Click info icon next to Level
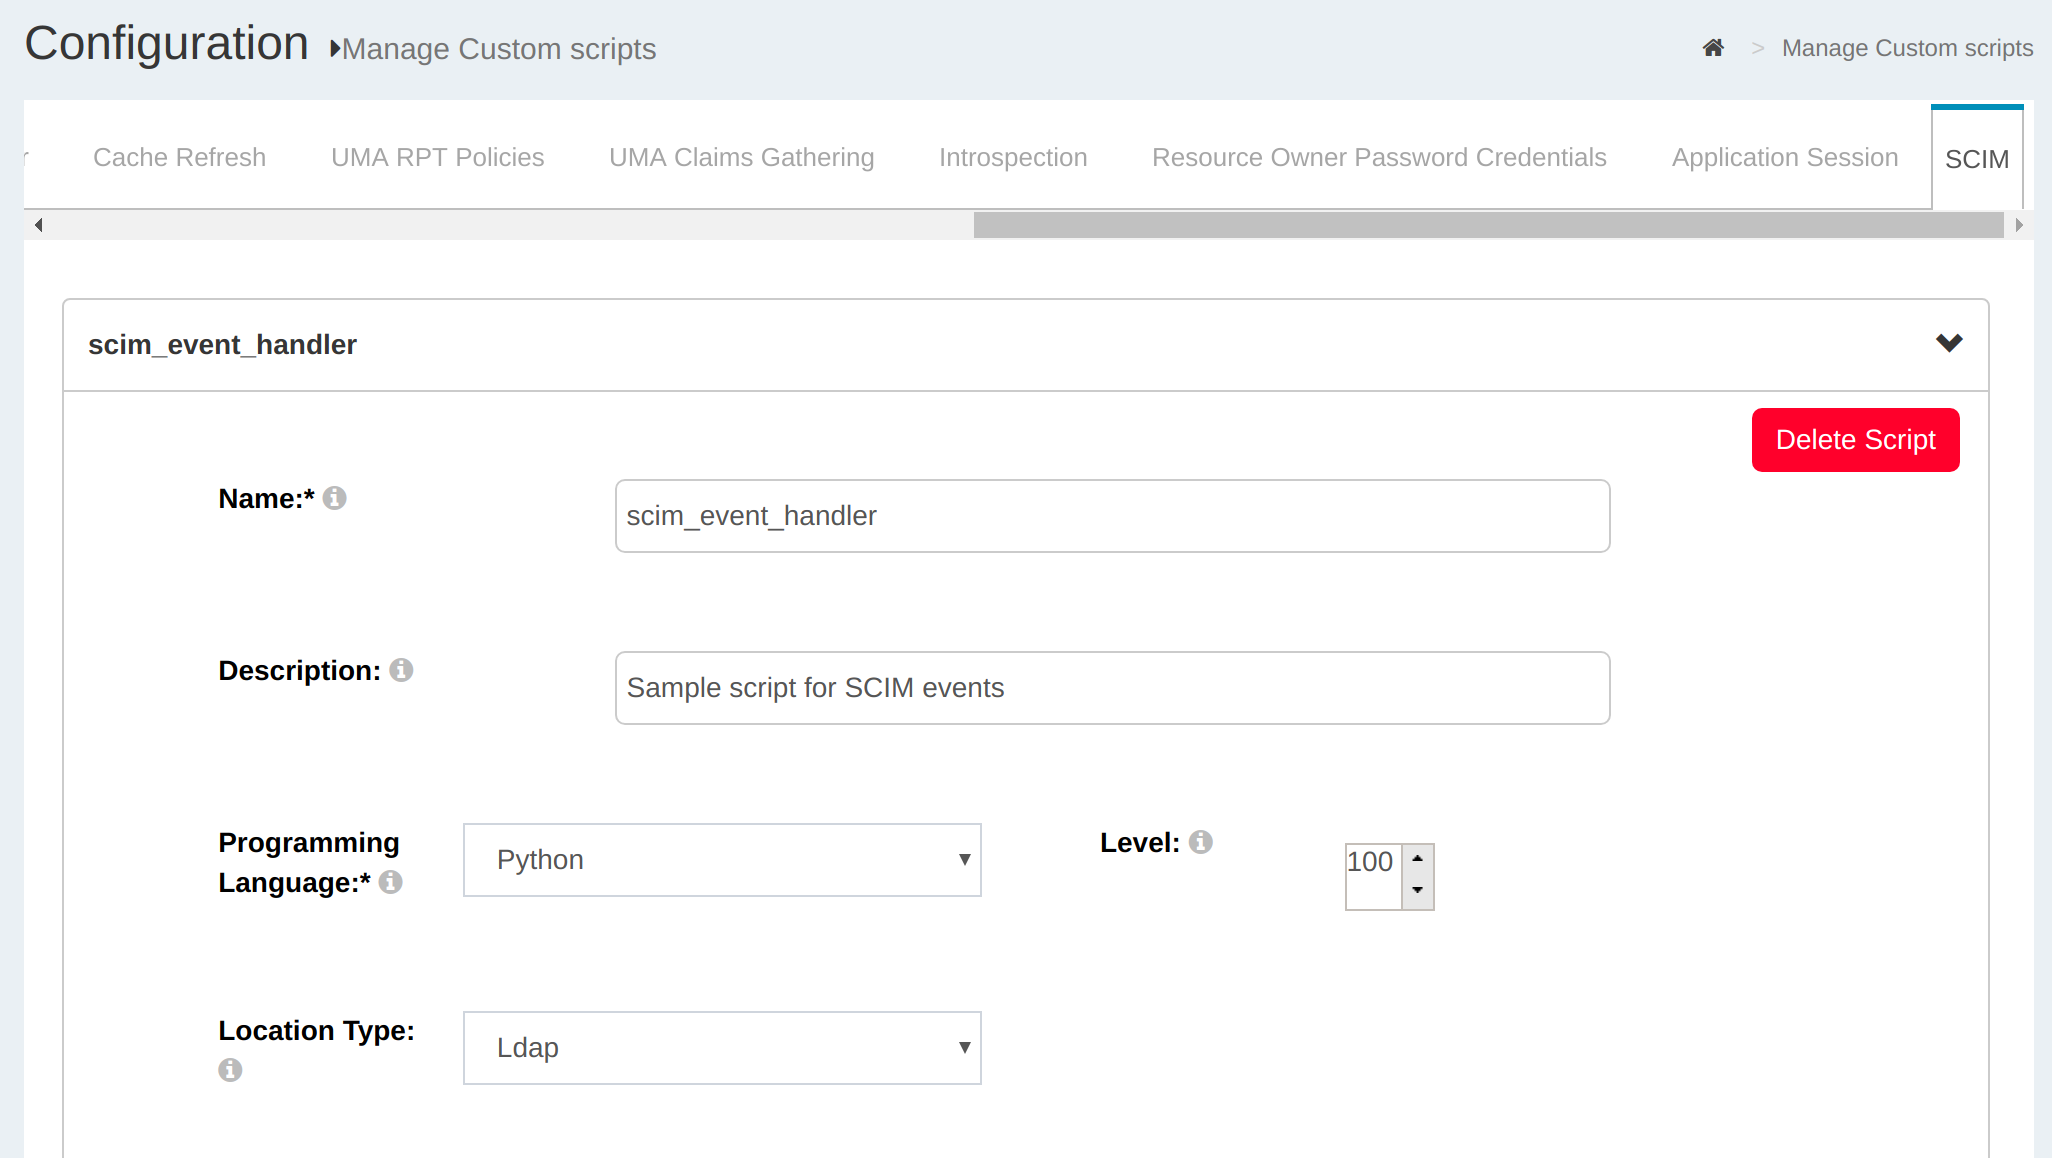This screenshot has height=1158, width=2052. point(1201,842)
